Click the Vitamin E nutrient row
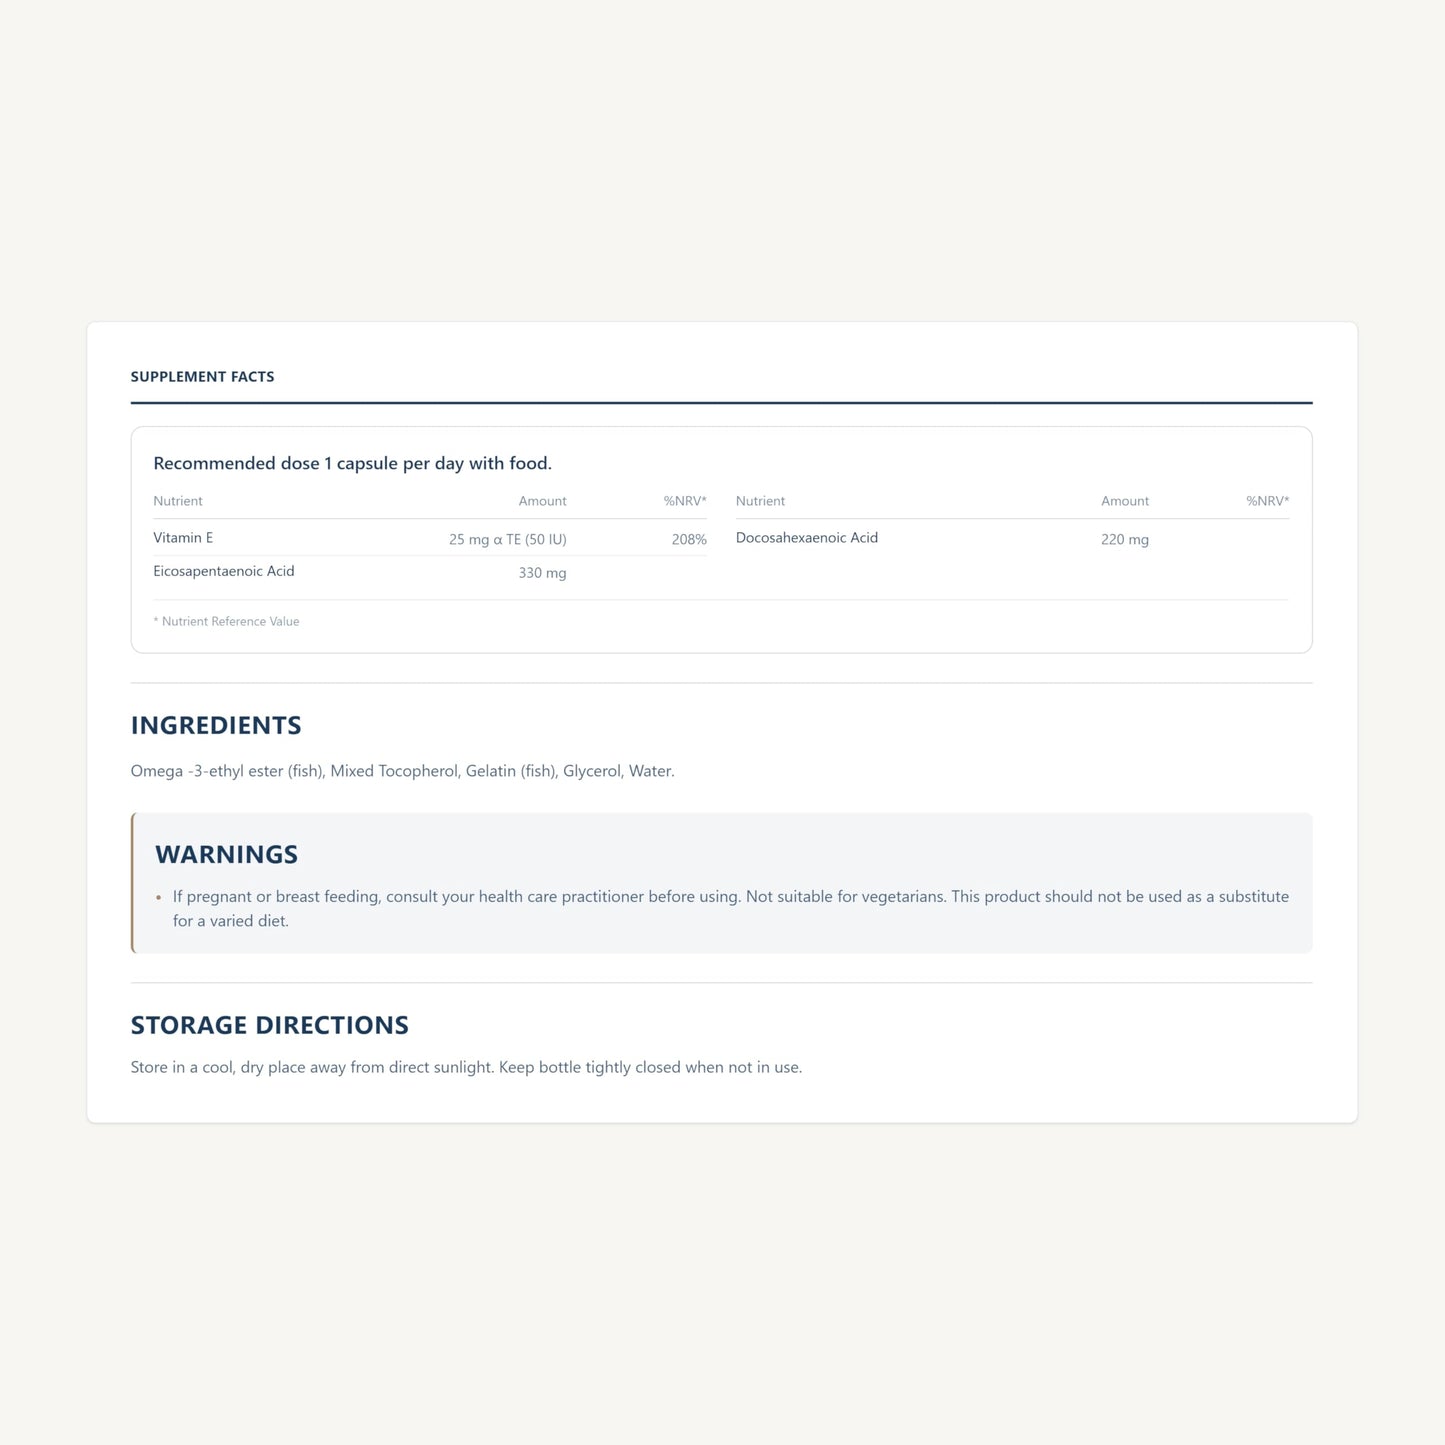 [430, 538]
